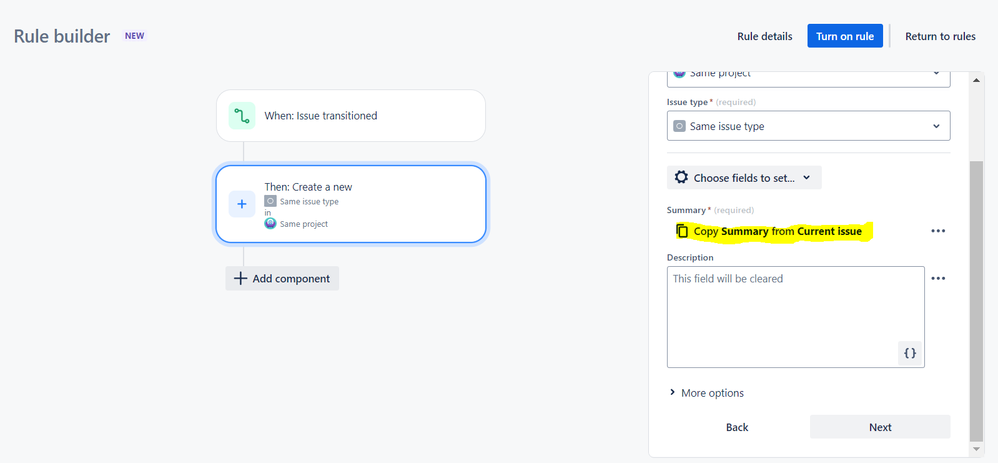Open the Issue type dropdown

tap(808, 126)
